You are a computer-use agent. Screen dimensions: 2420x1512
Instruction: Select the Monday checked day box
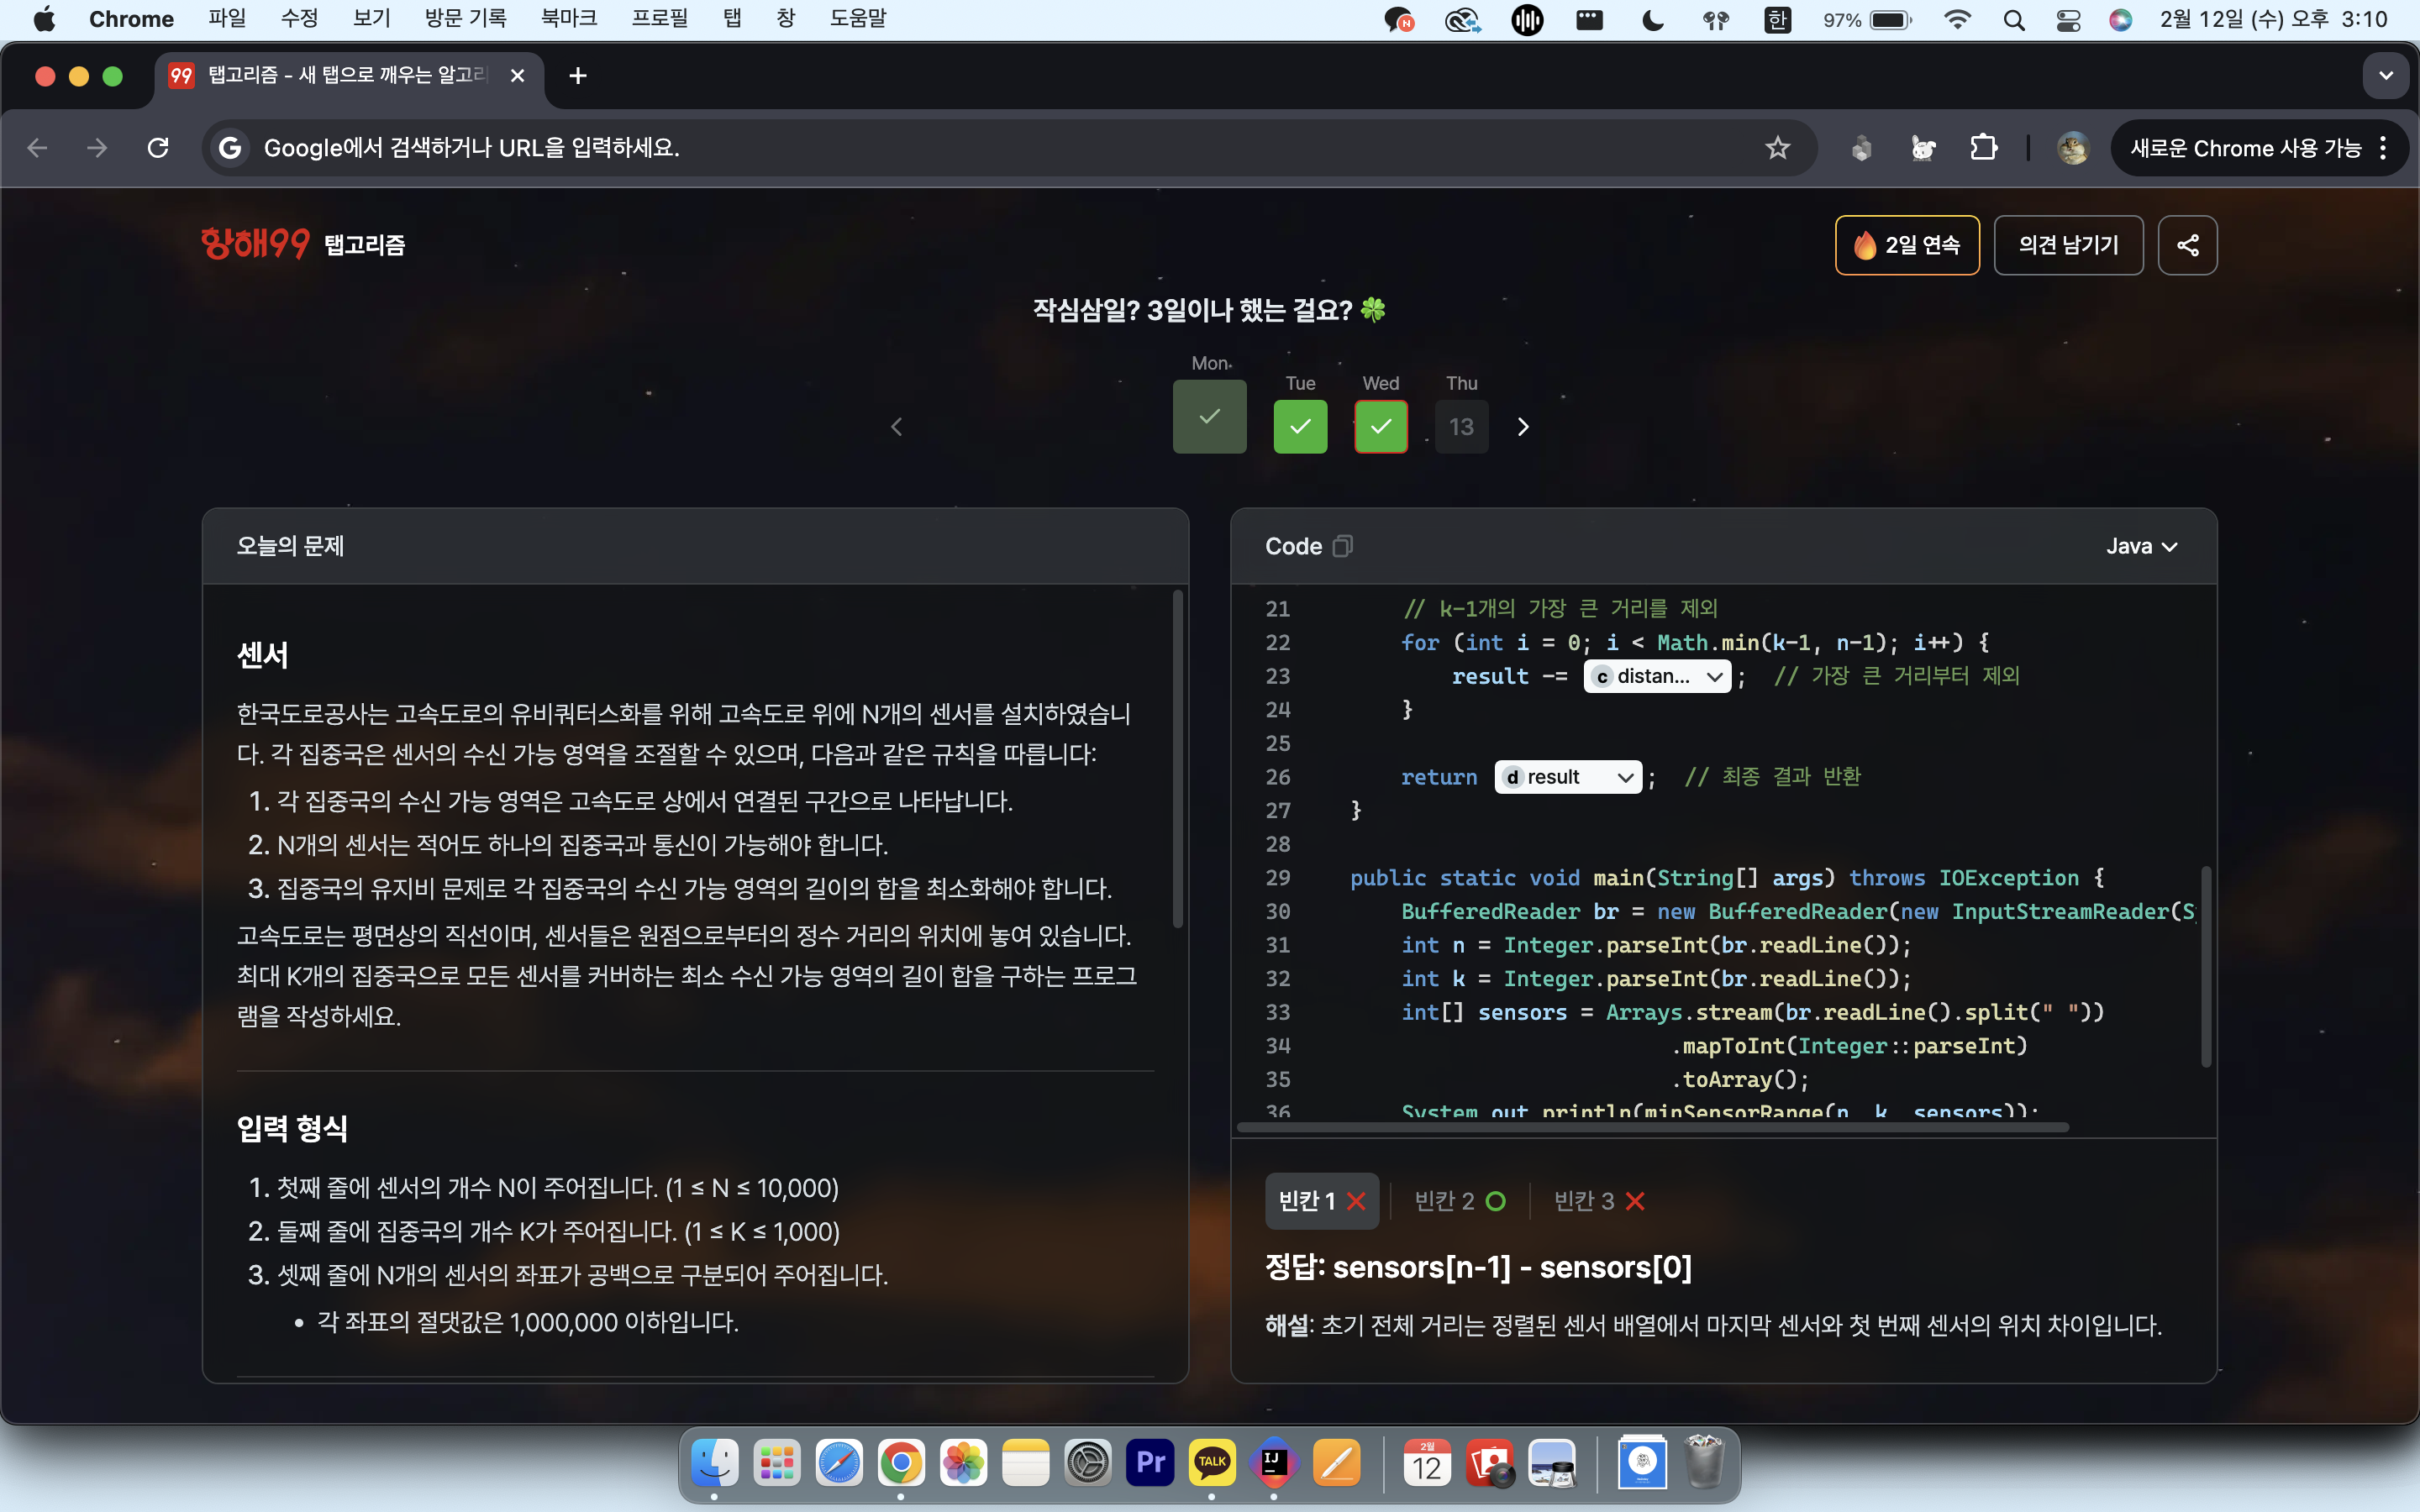(x=1209, y=416)
